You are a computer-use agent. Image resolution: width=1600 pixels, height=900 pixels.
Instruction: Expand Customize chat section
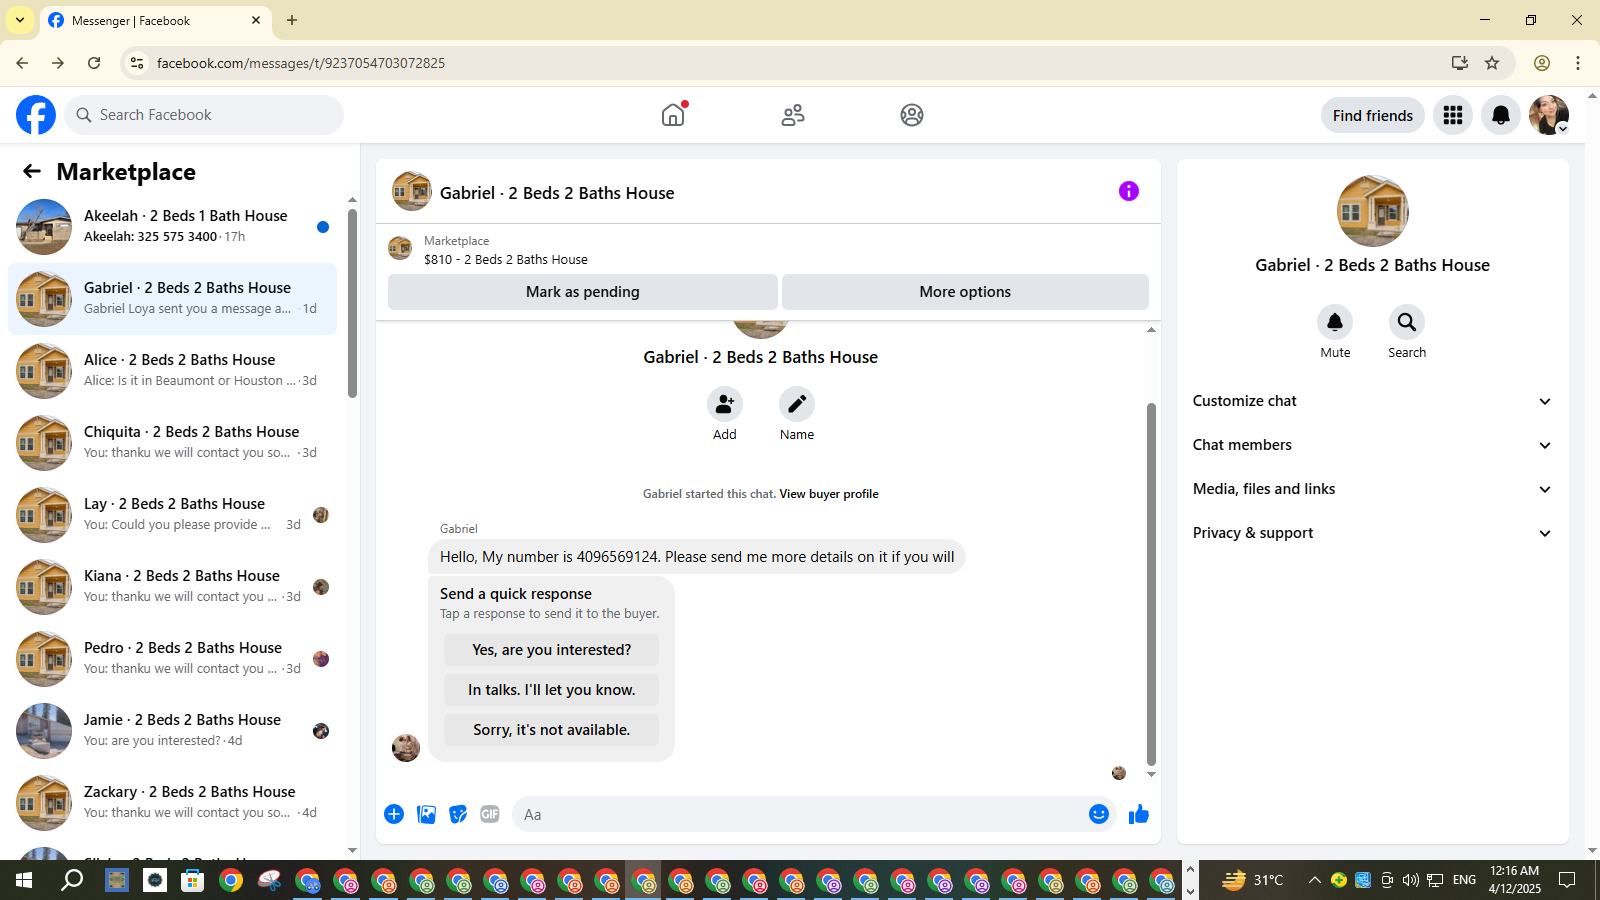[1372, 401]
